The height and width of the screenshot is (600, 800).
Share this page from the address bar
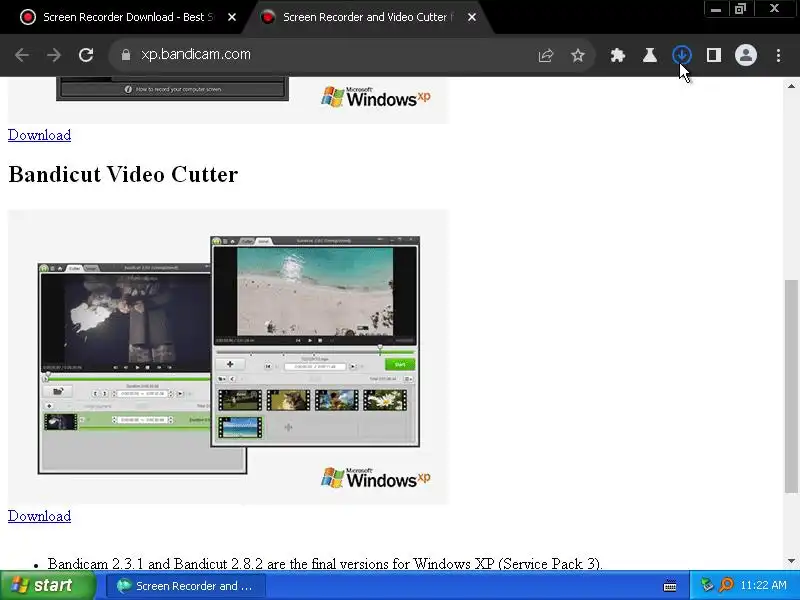tap(546, 55)
